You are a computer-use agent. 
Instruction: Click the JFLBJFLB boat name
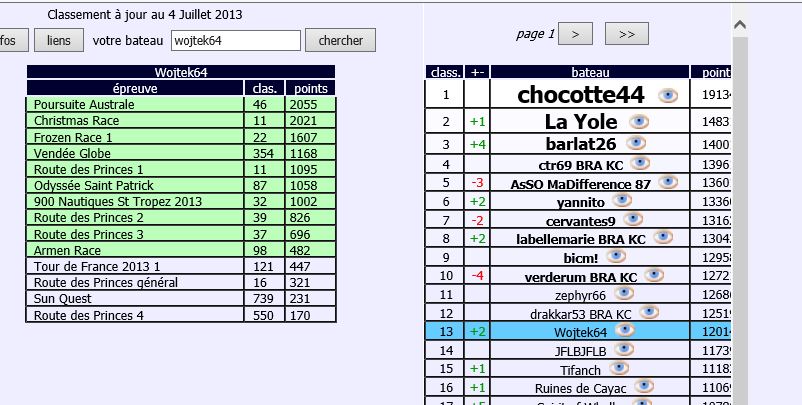[581, 351]
